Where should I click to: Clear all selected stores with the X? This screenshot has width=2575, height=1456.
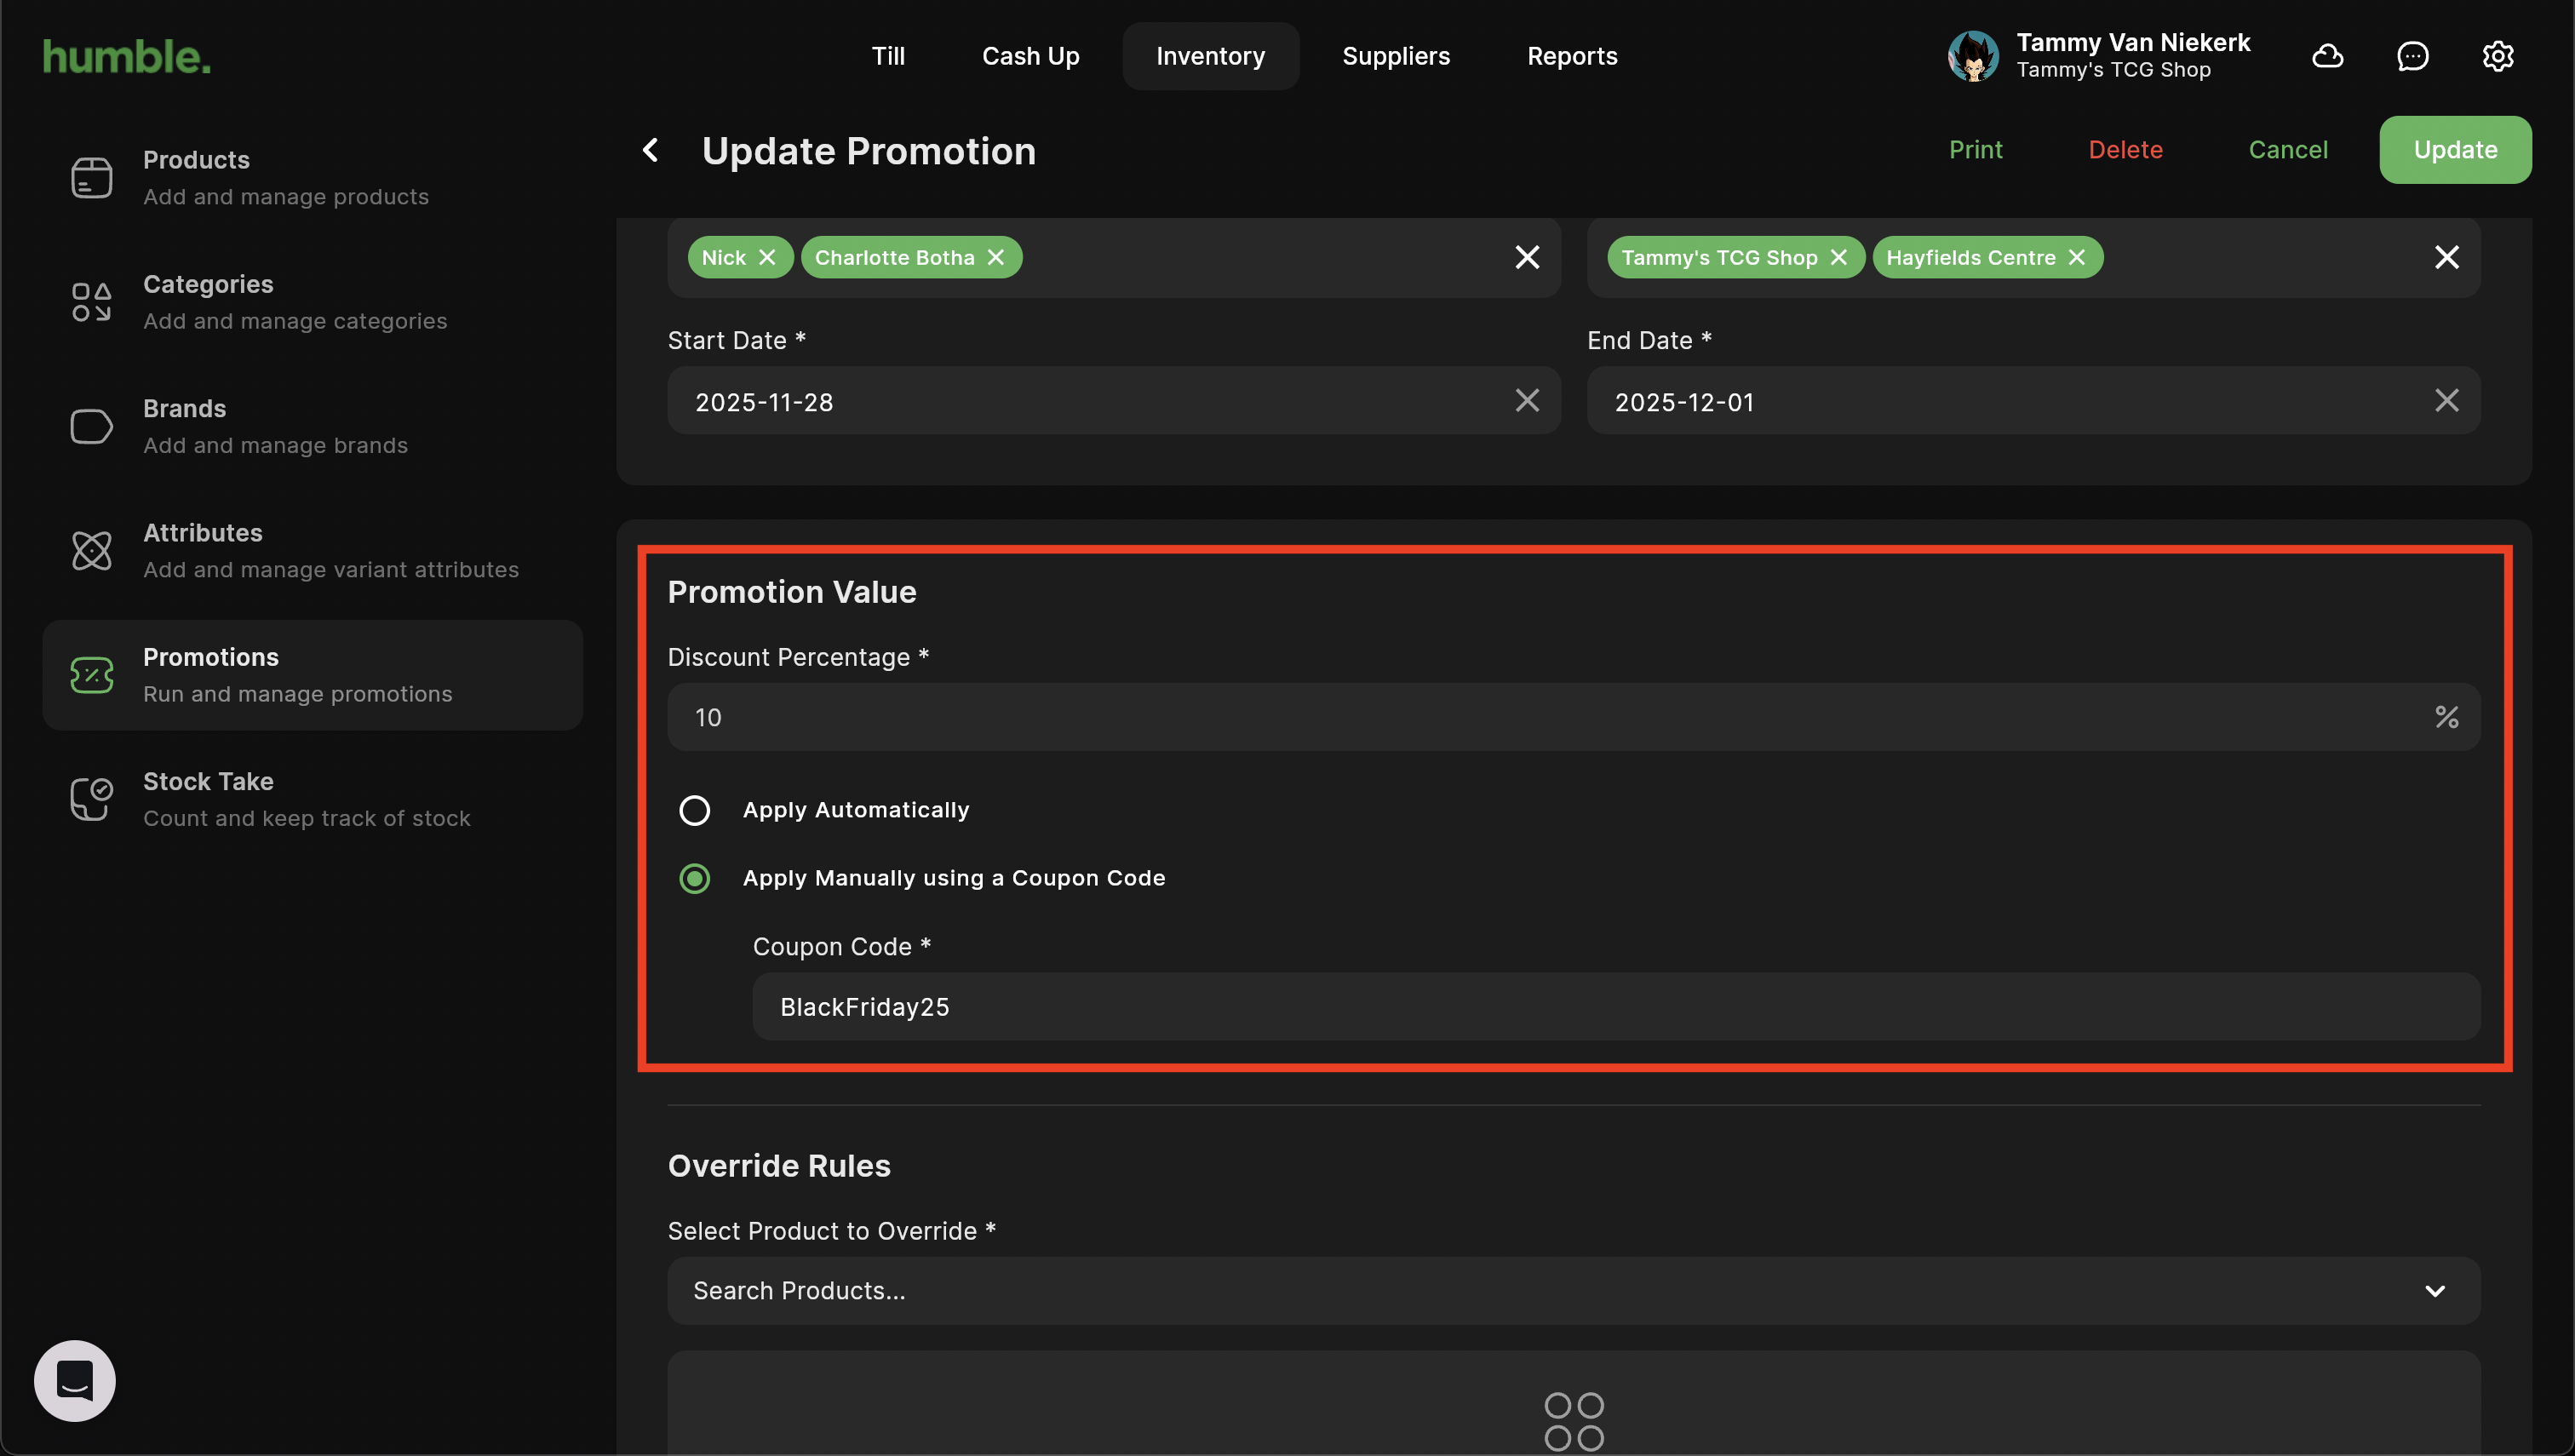(2446, 258)
